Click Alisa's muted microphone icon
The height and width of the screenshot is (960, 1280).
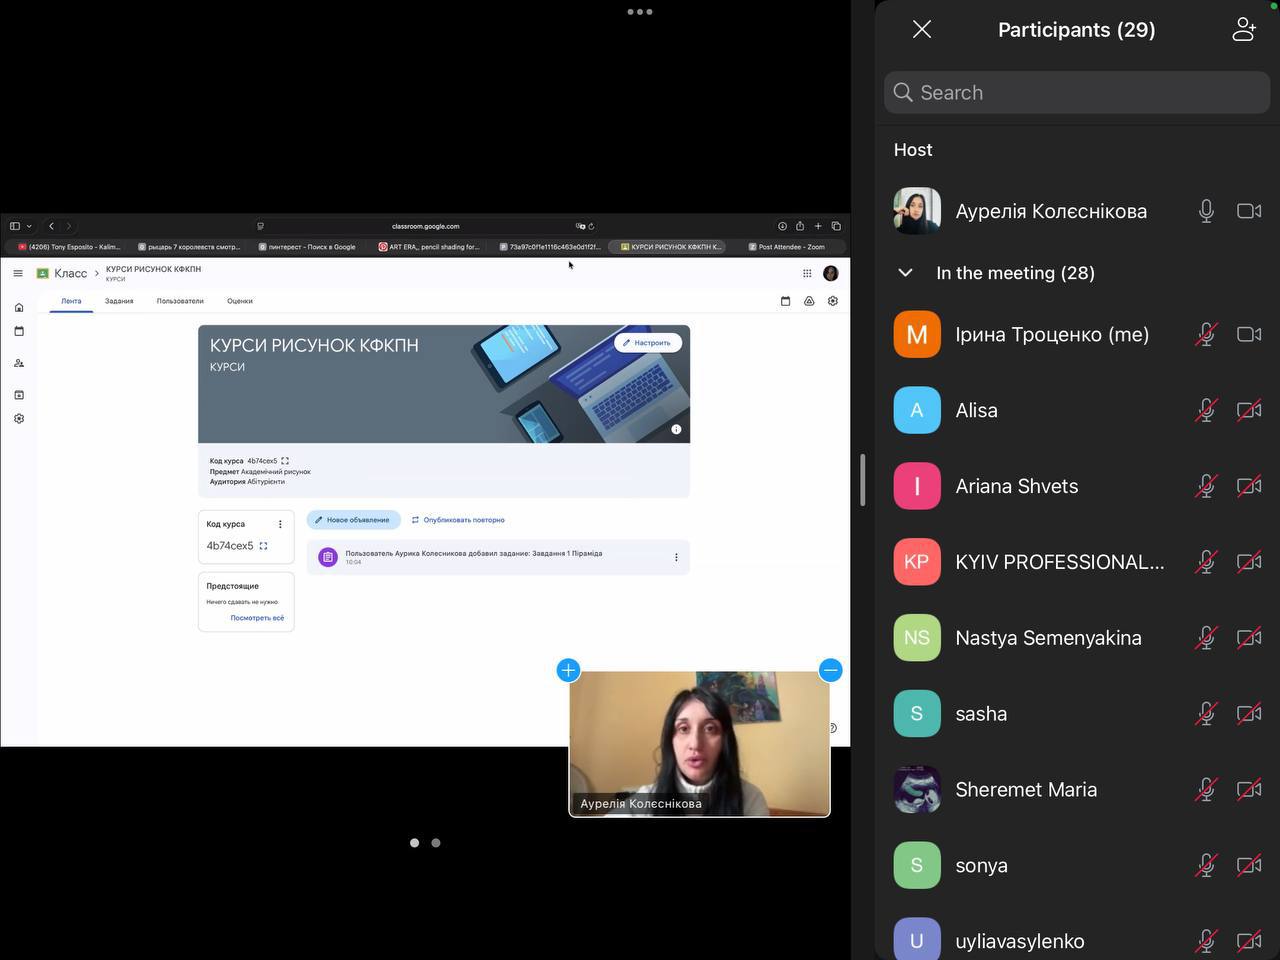(x=1206, y=411)
